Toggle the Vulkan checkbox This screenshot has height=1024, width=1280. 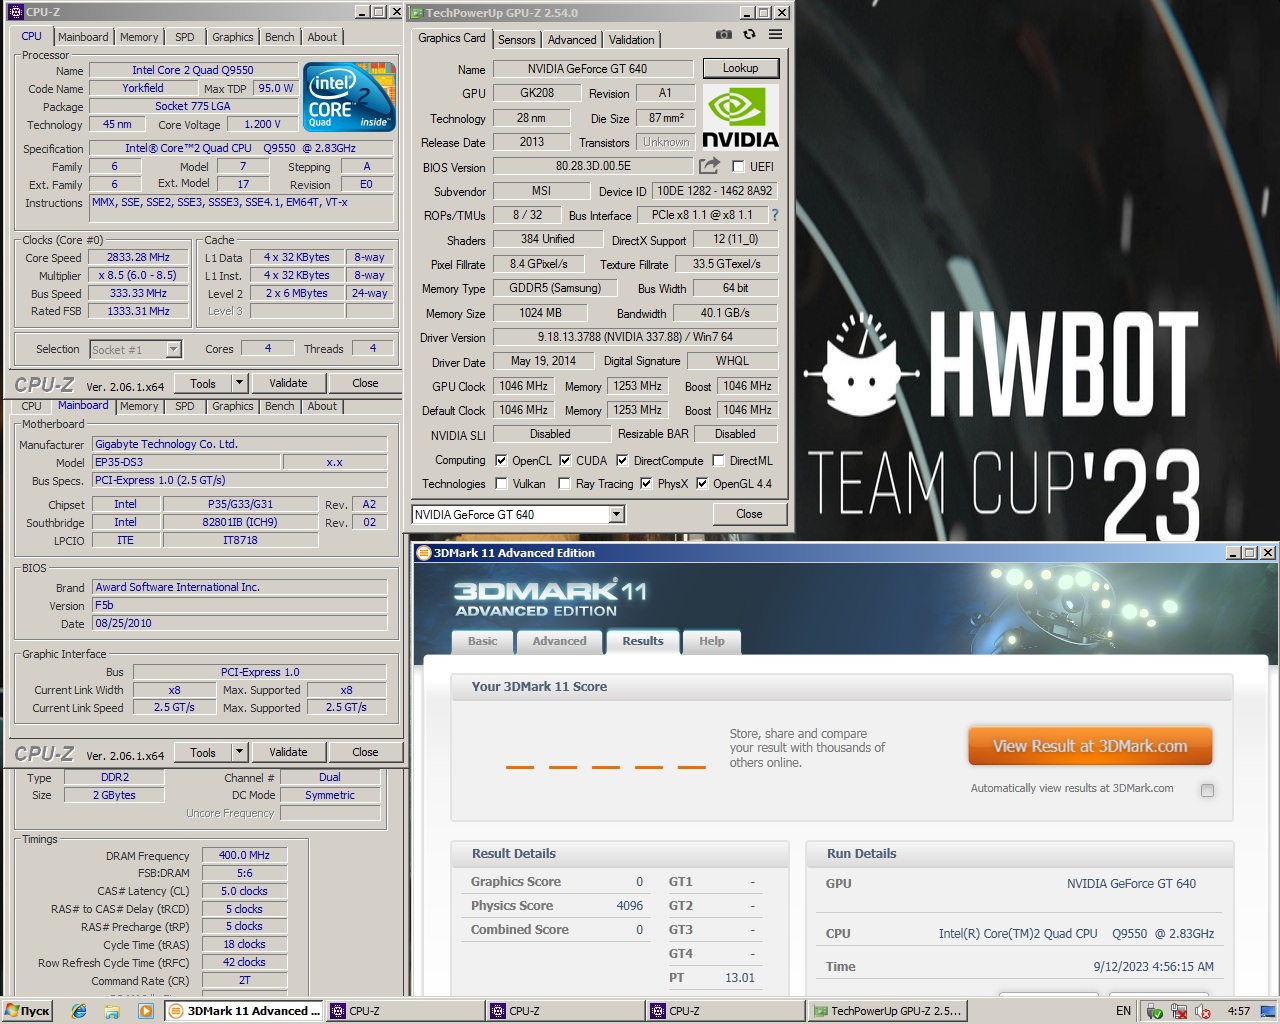502,484
